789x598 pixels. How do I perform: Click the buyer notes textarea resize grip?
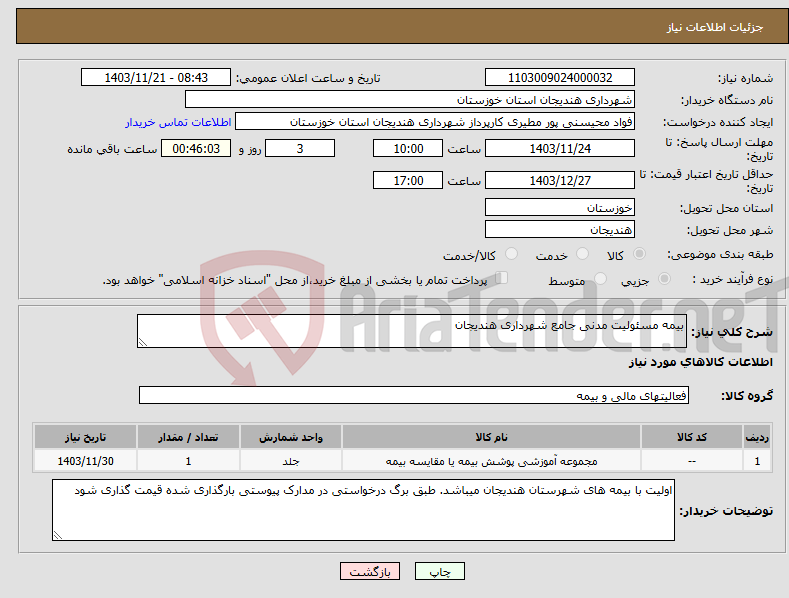[58, 535]
